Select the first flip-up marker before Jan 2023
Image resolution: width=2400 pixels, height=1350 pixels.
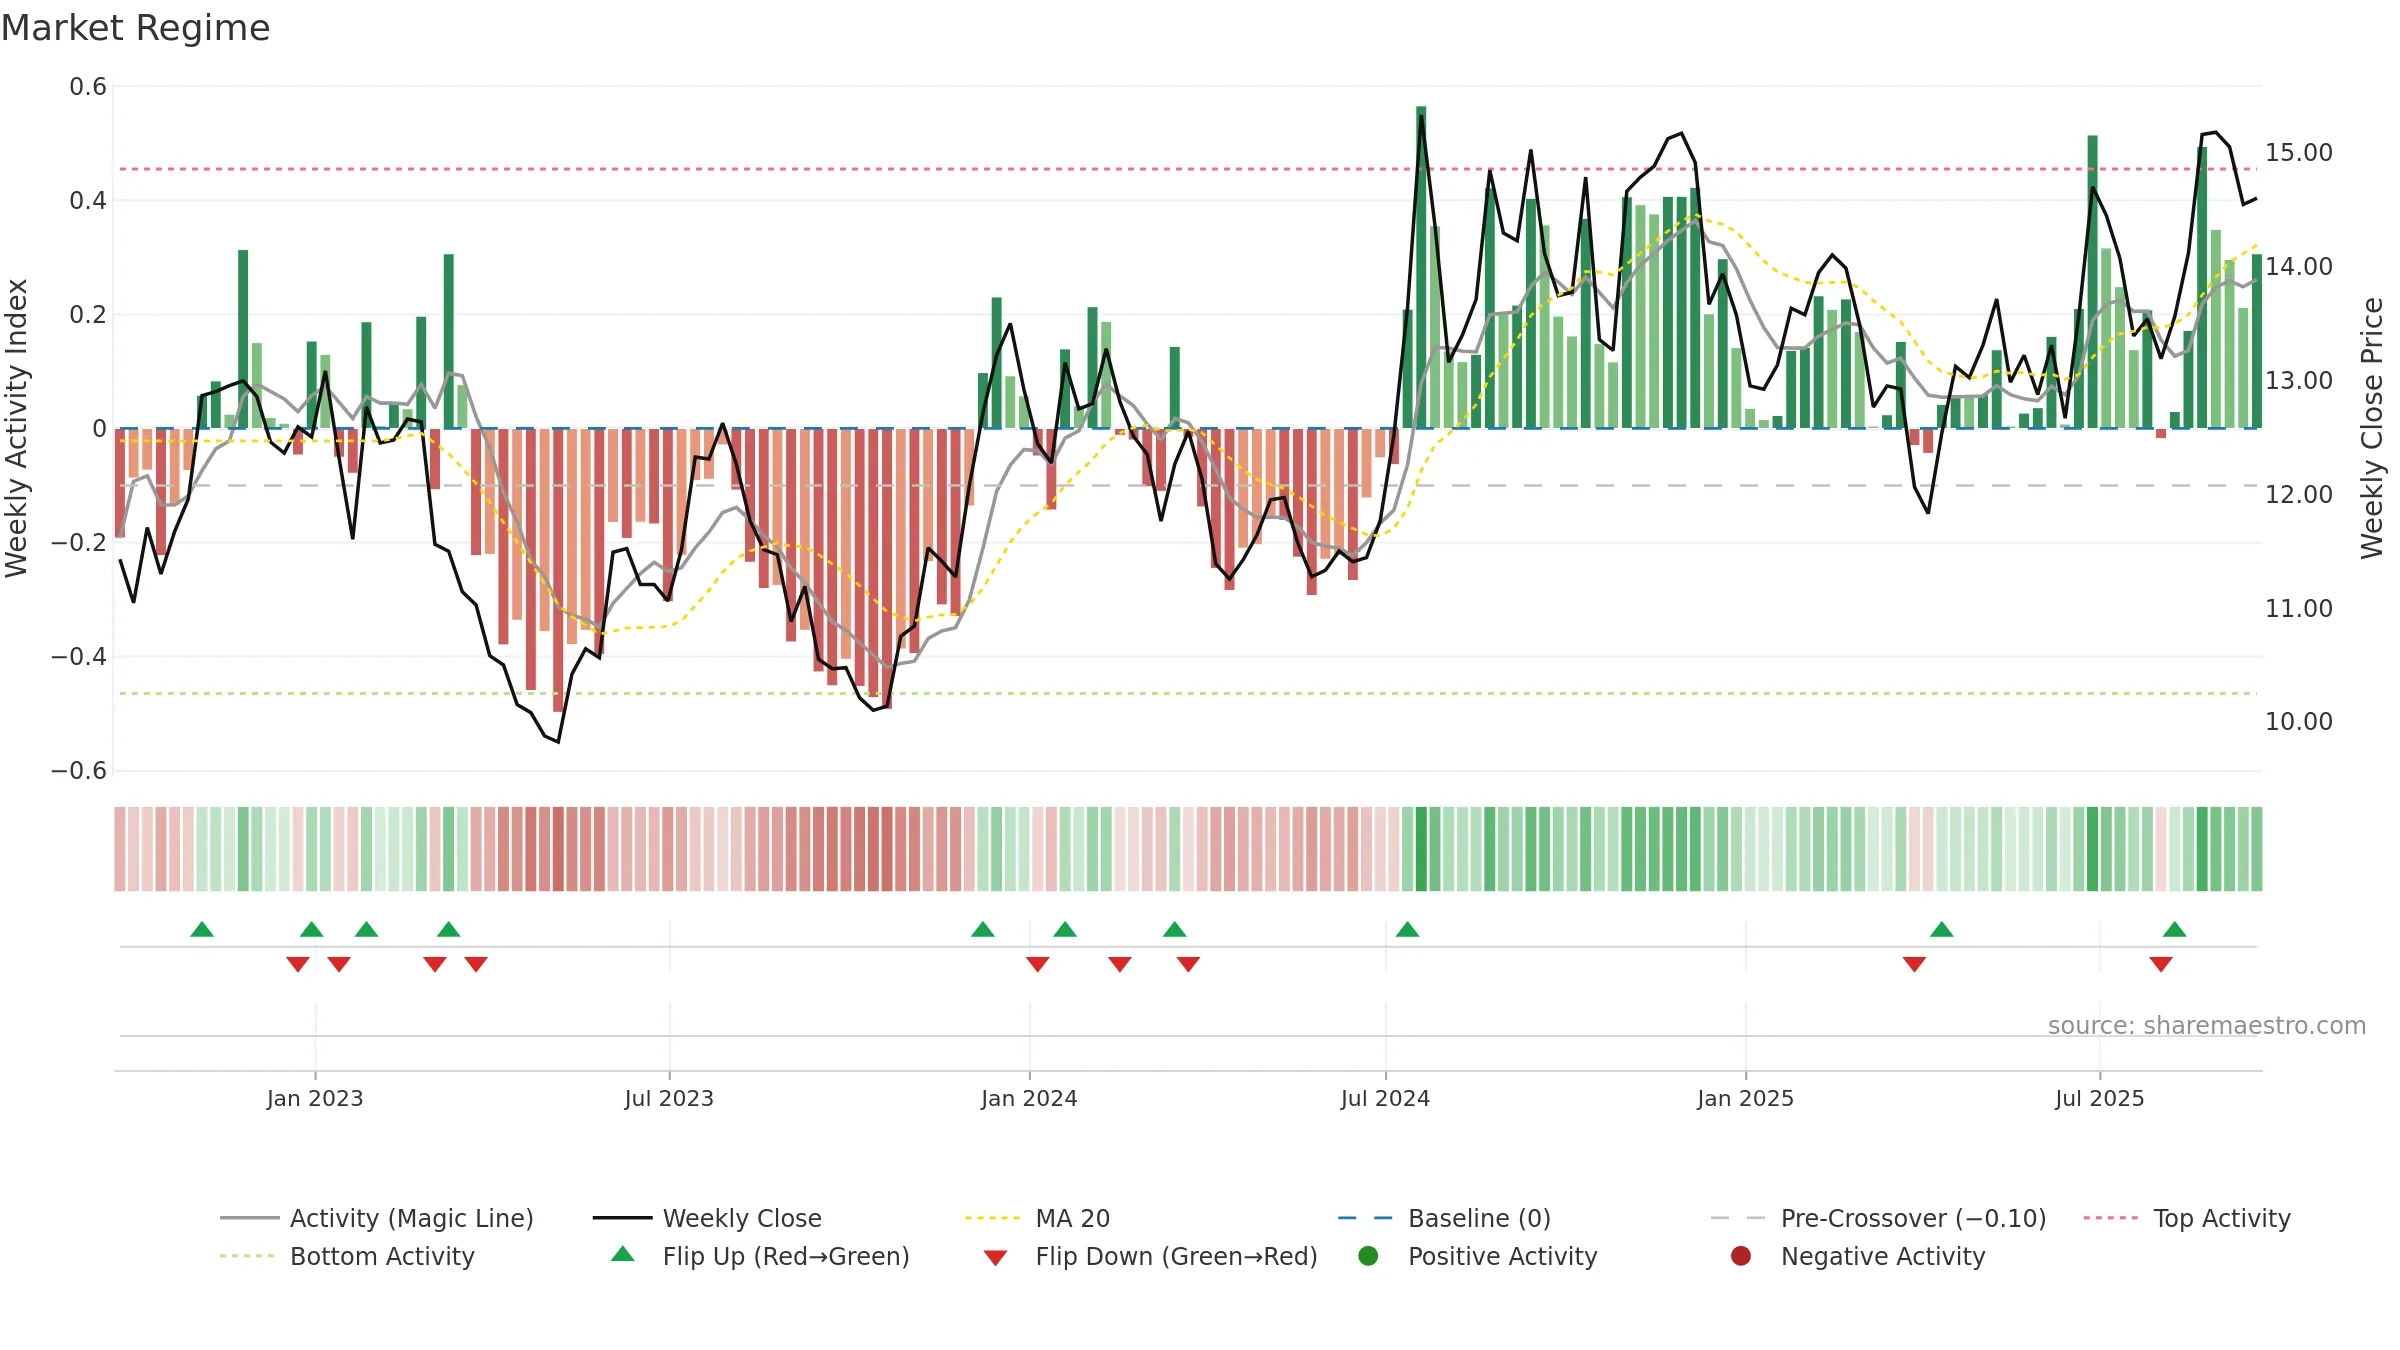point(202,930)
